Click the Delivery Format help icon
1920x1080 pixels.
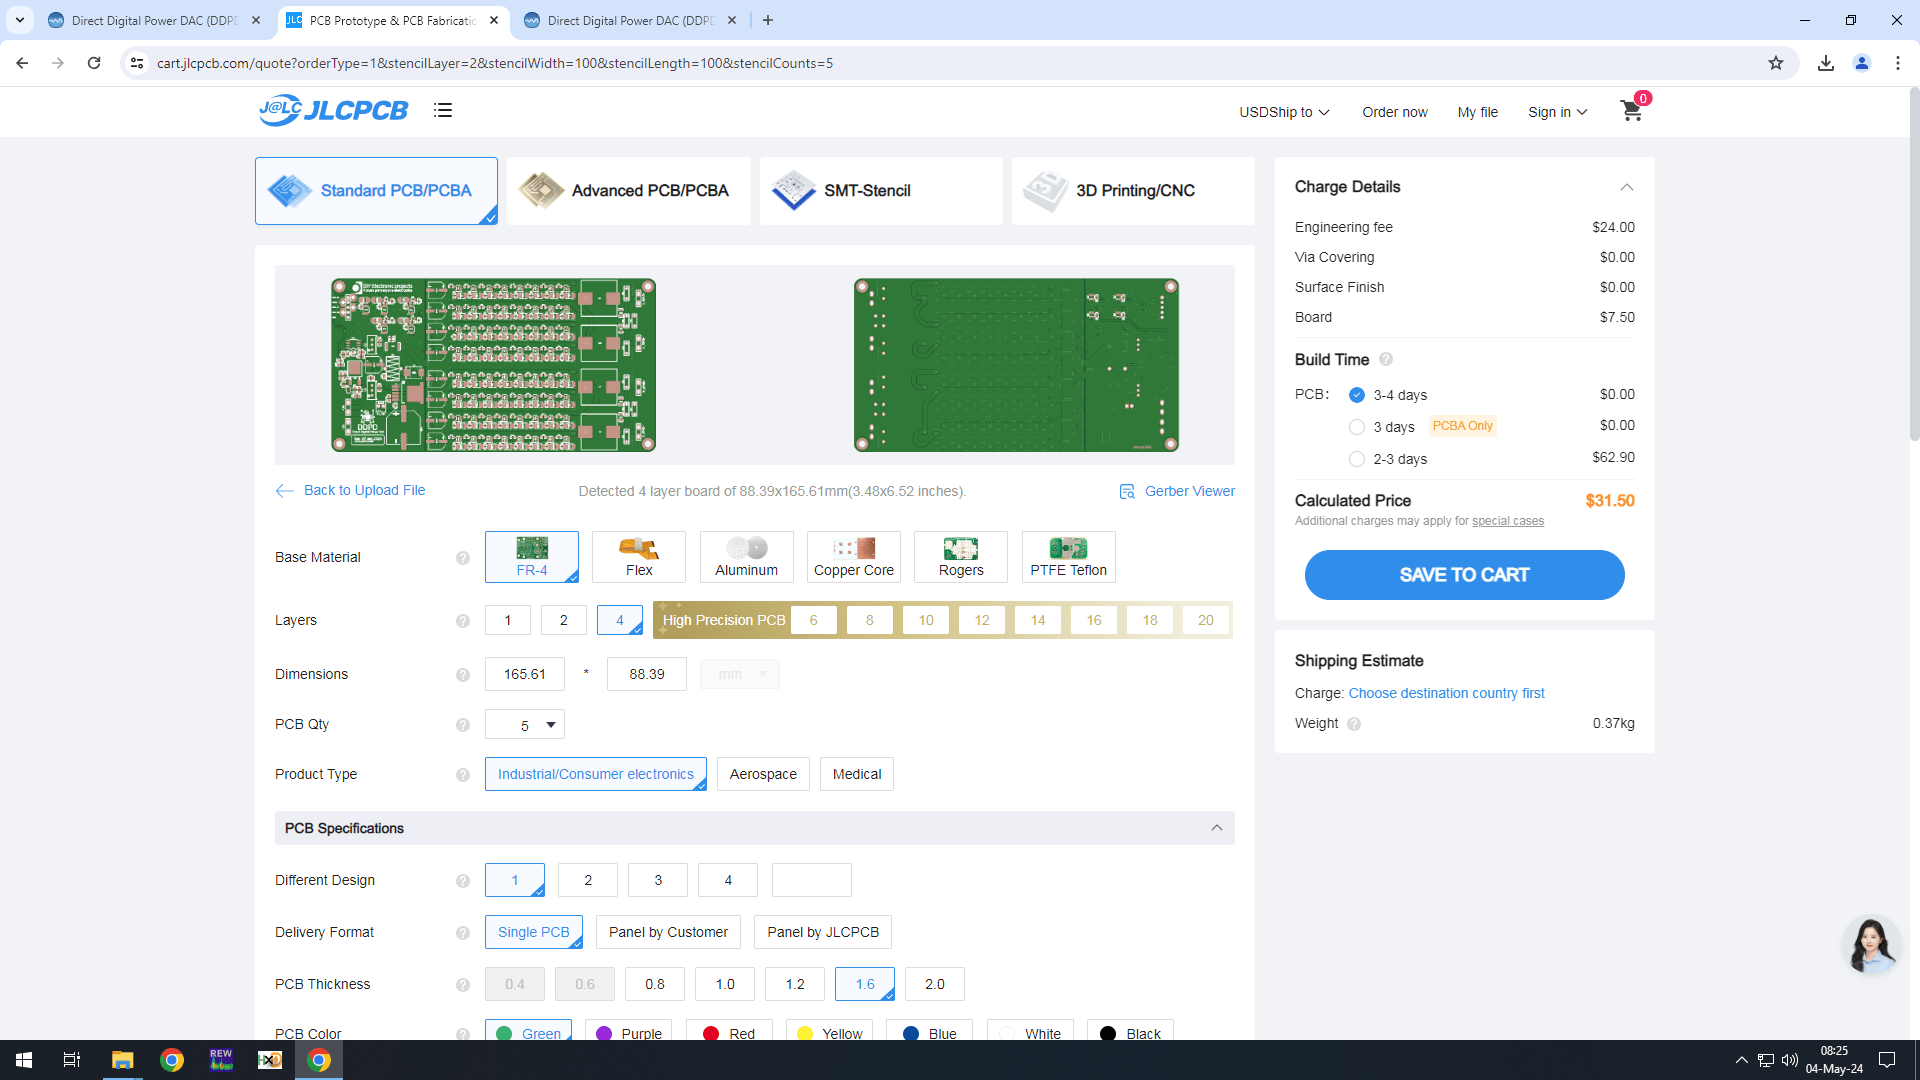(x=463, y=933)
